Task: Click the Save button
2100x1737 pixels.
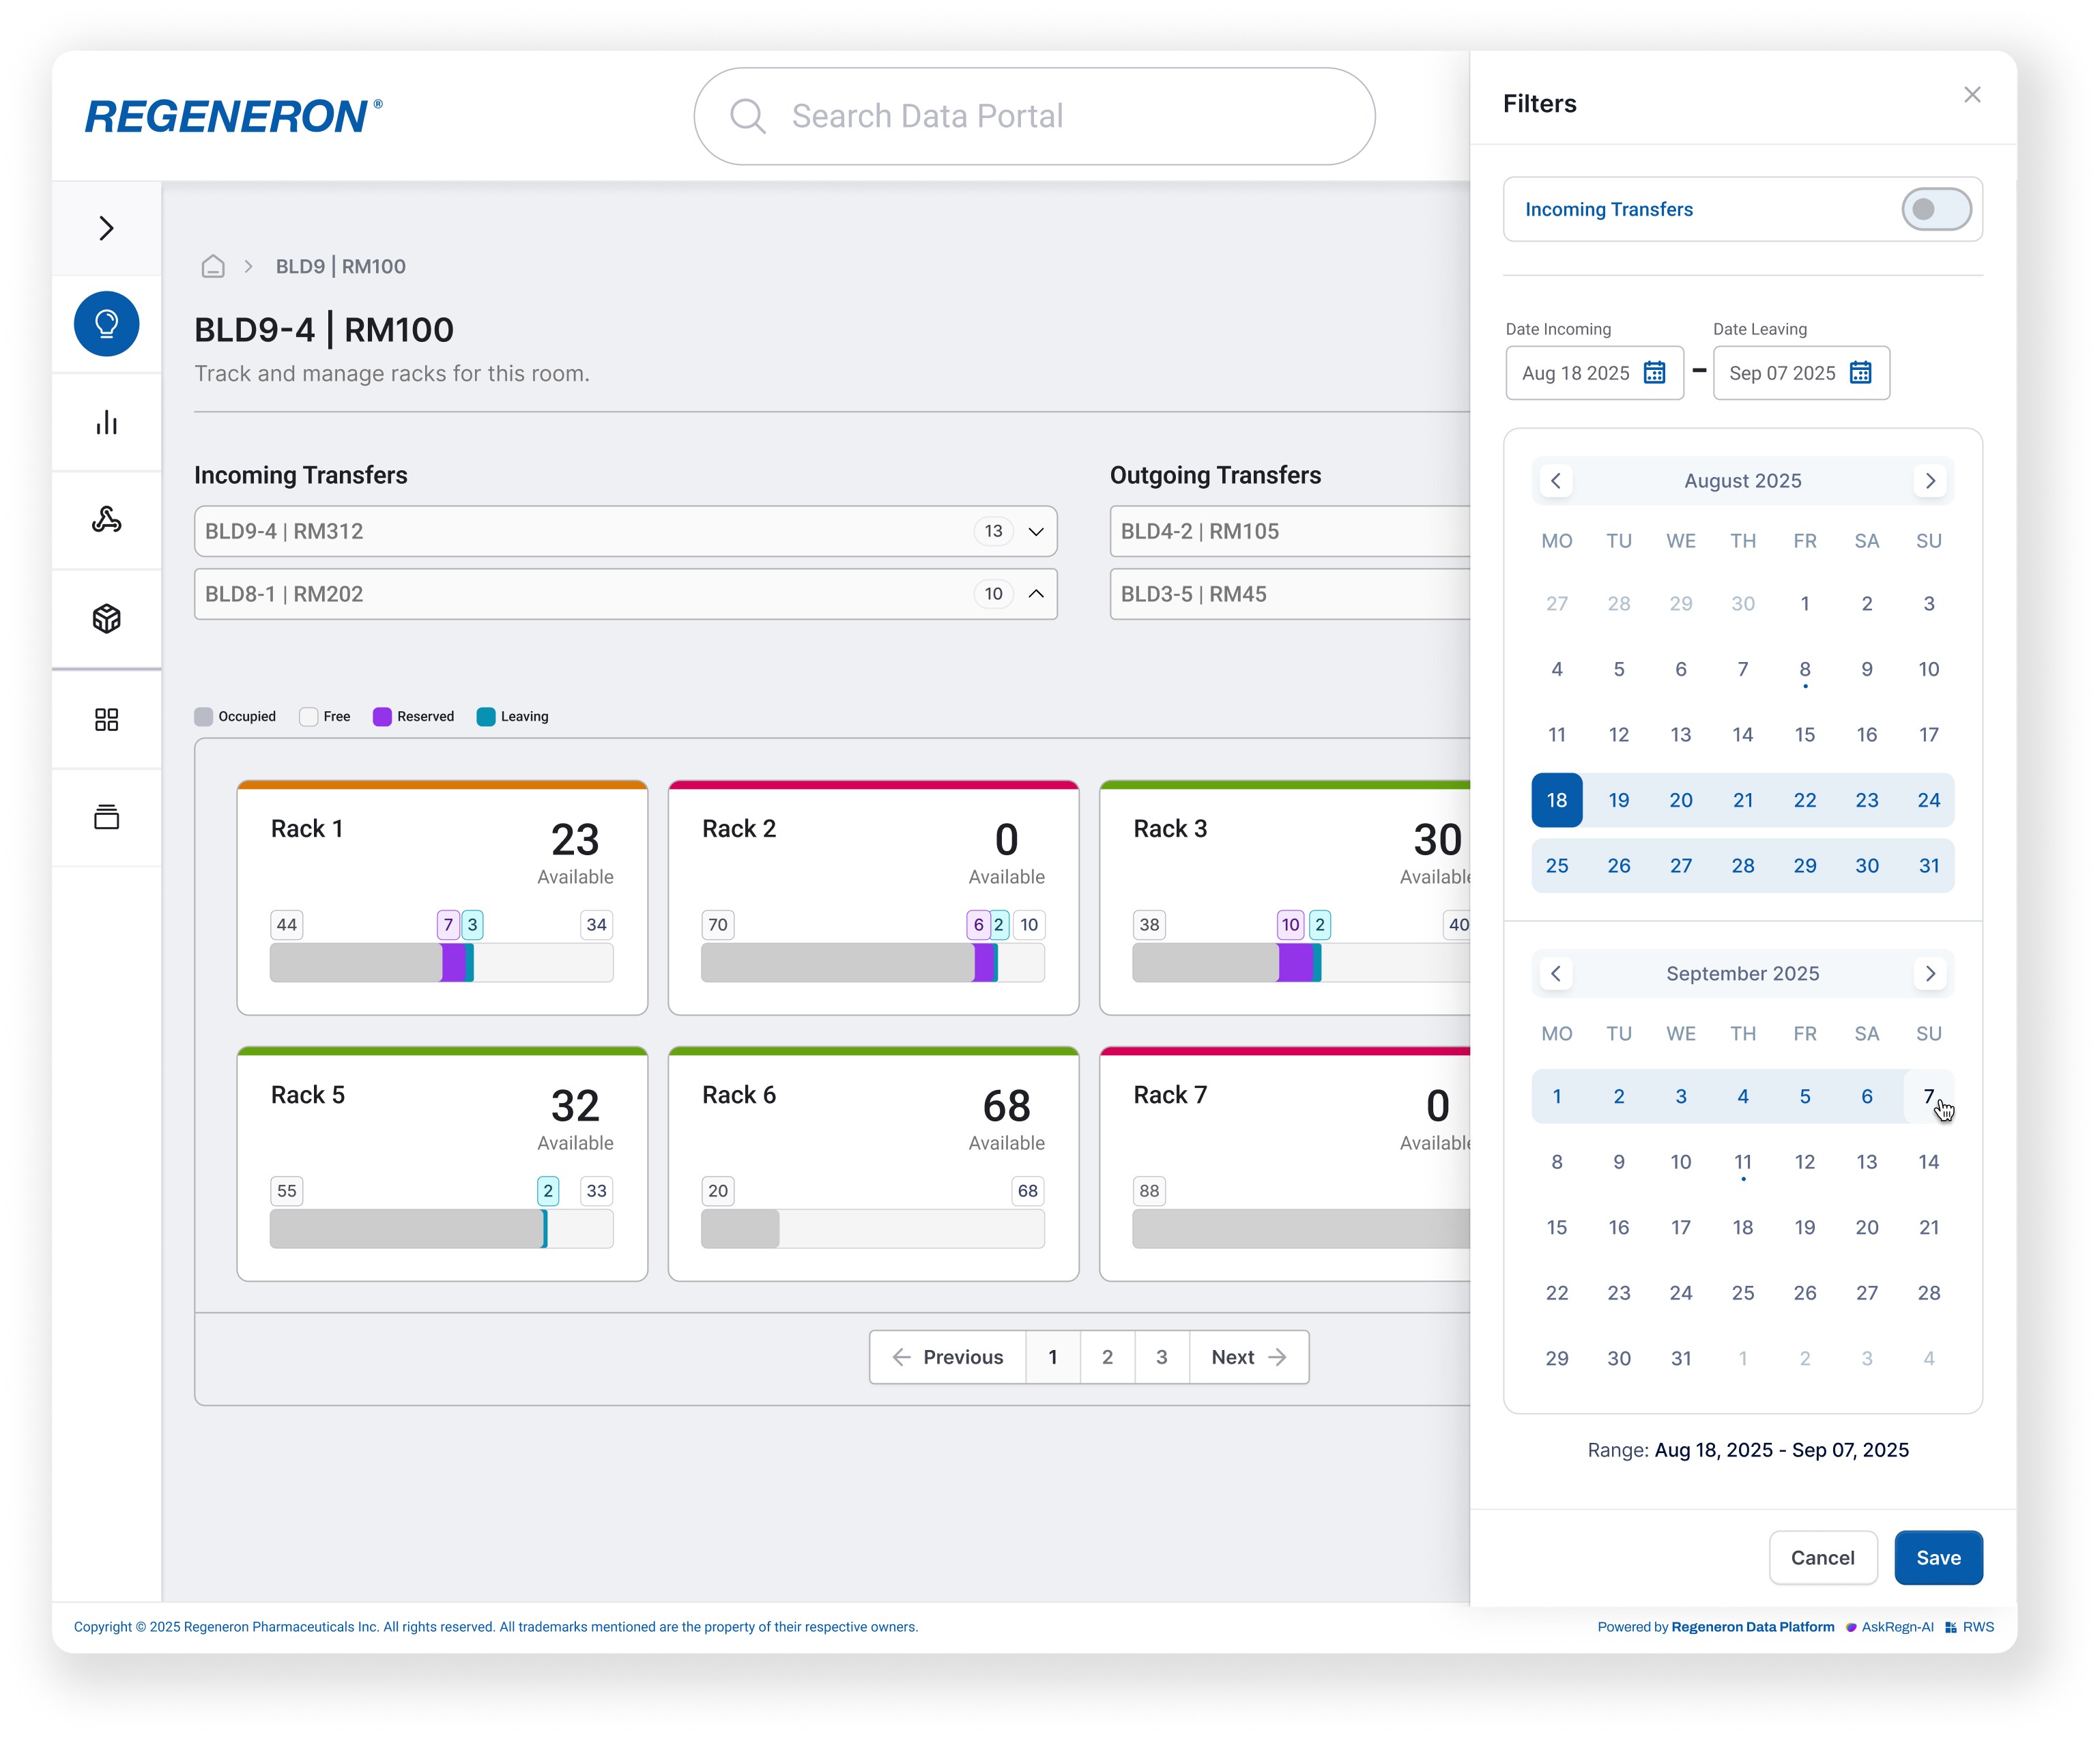Action: pyautogui.click(x=1937, y=1557)
